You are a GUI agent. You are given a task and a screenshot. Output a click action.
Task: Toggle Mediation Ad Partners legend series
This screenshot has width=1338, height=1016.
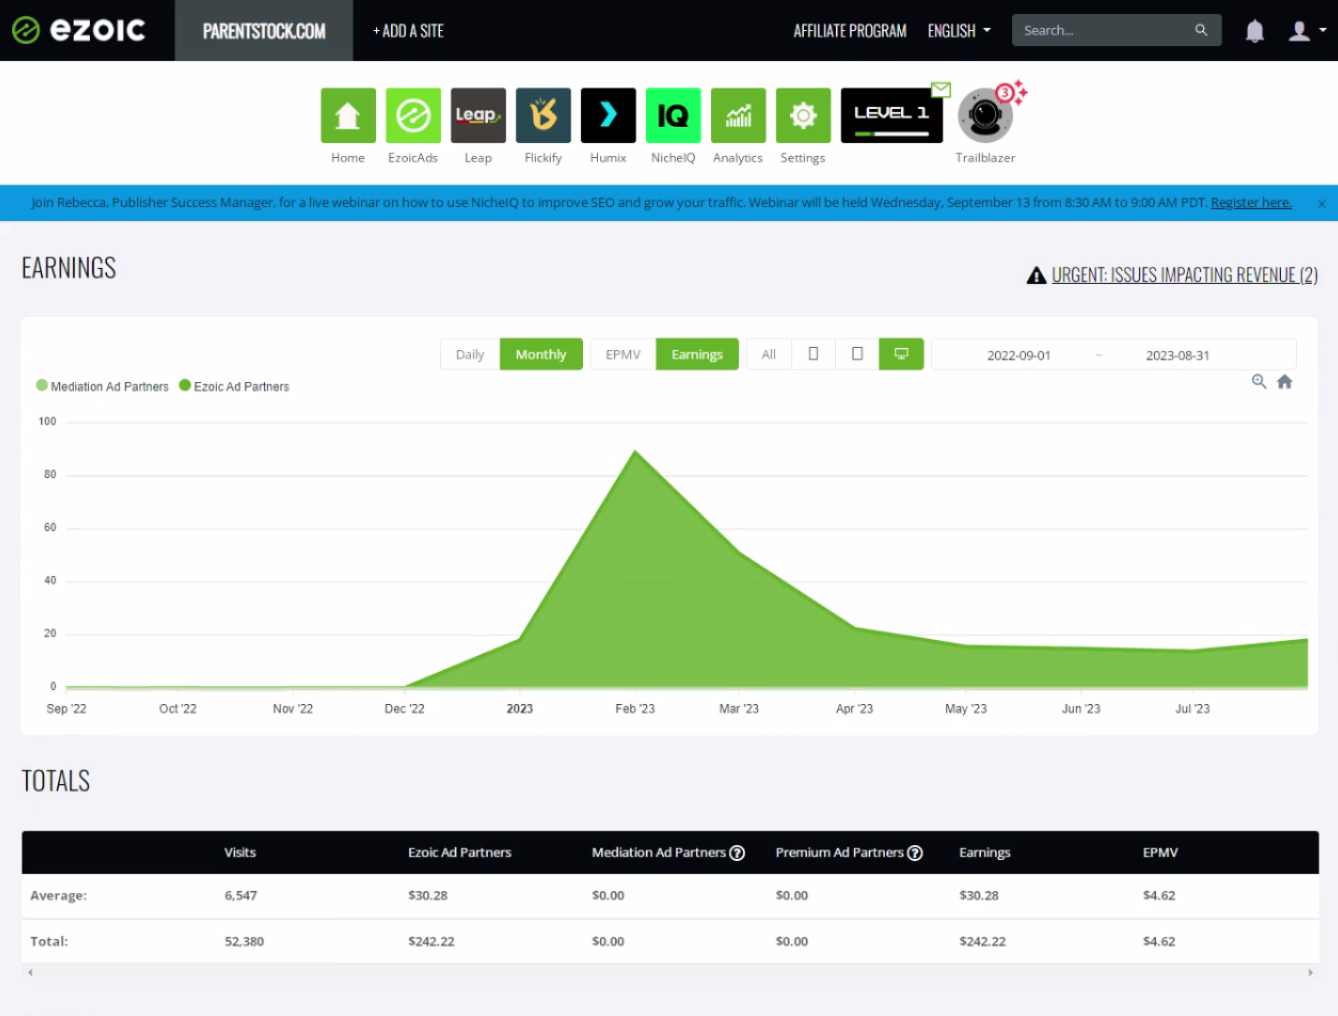[102, 386]
